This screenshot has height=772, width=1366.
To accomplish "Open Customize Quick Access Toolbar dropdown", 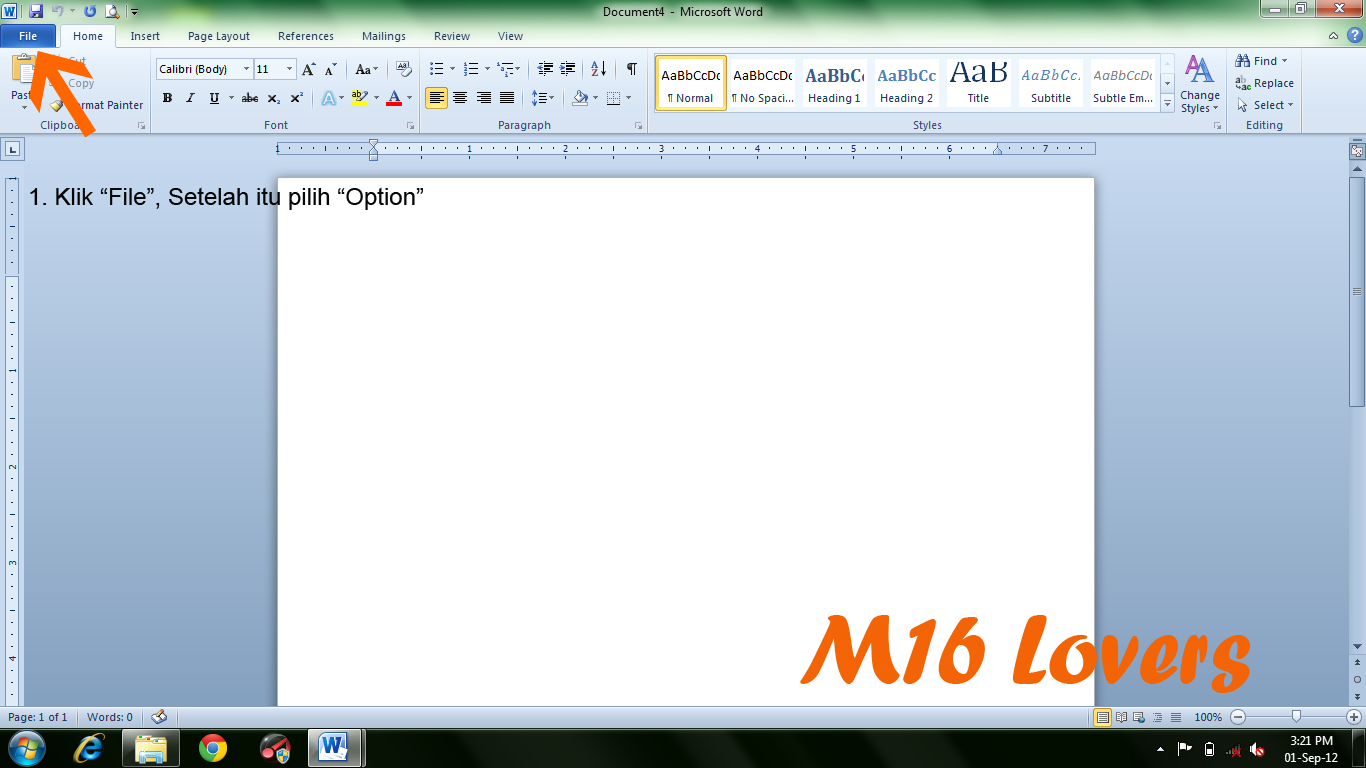I will tap(135, 12).
